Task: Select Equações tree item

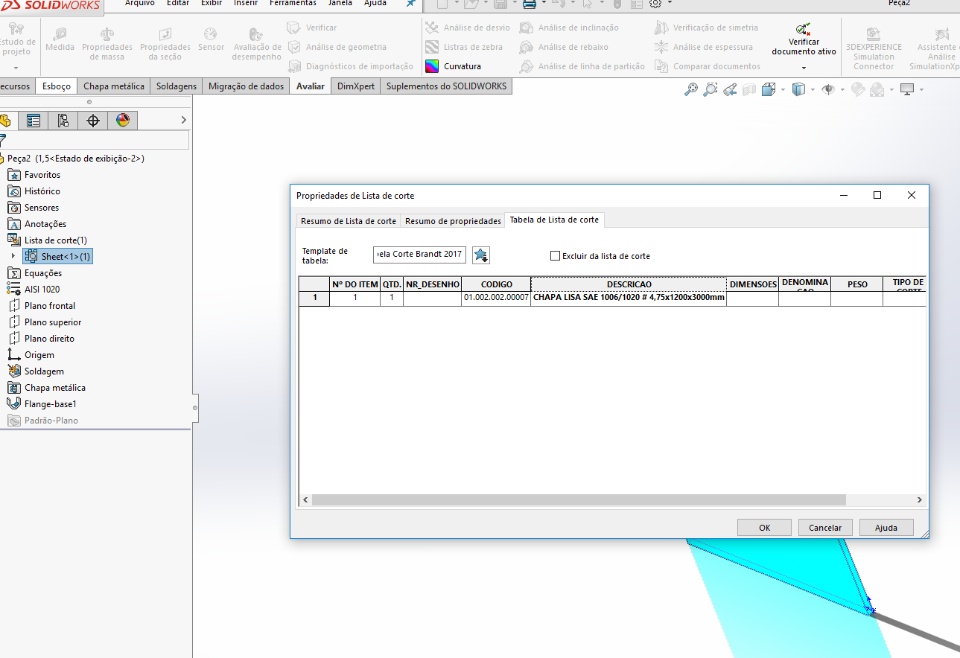Action: pos(35,273)
